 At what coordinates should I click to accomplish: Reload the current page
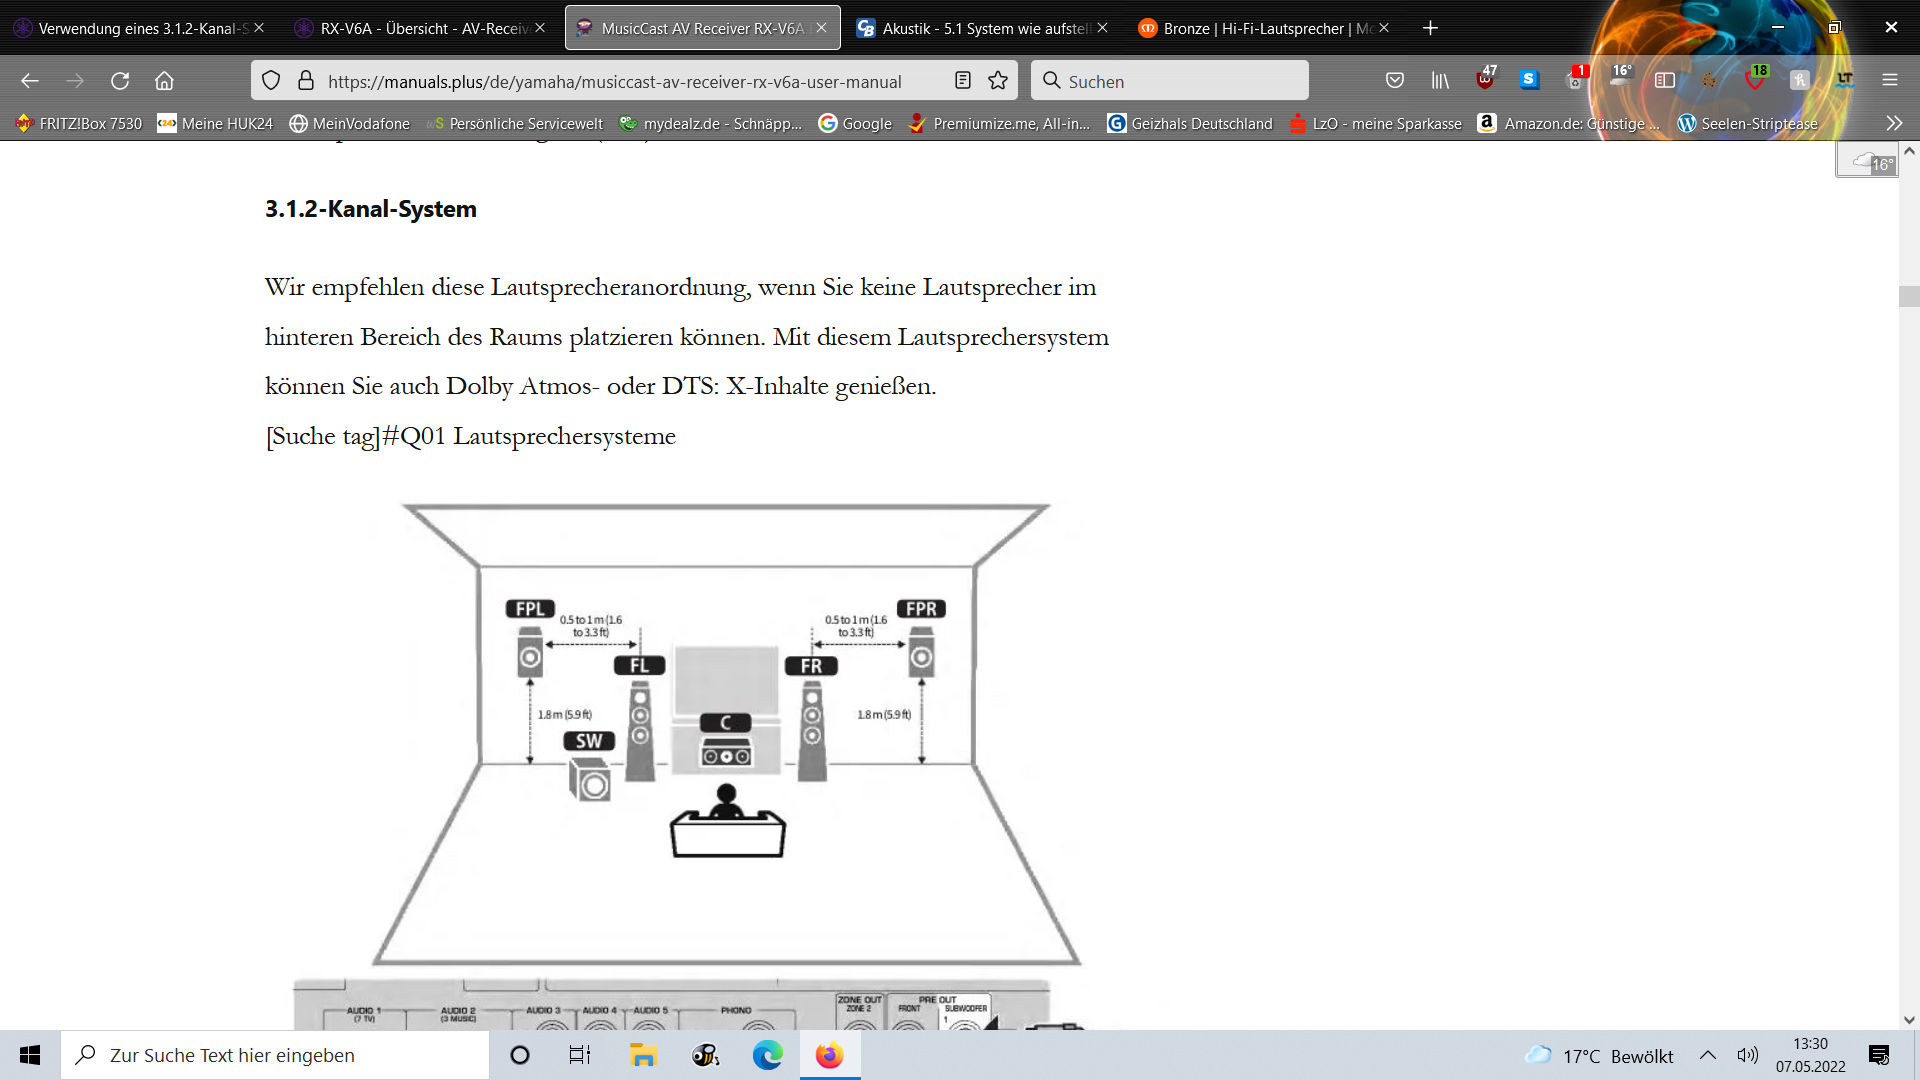point(120,81)
